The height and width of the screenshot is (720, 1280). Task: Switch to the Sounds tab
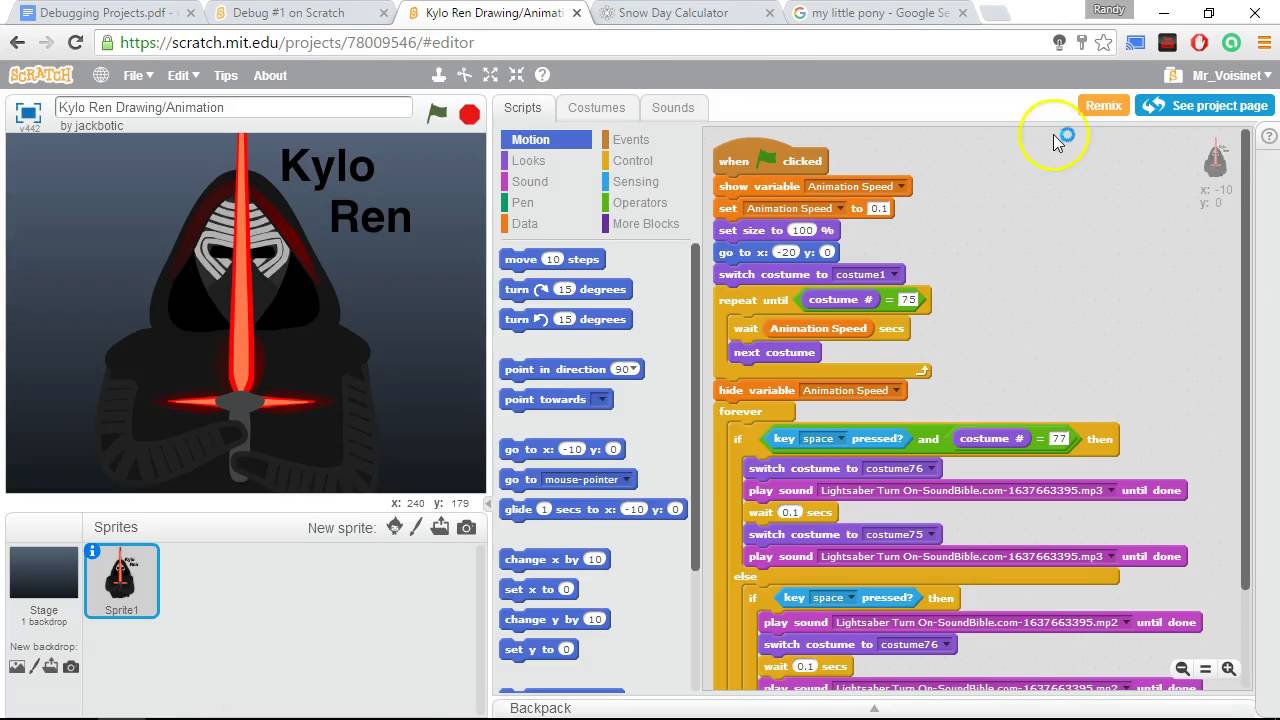click(x=673, y=108)
